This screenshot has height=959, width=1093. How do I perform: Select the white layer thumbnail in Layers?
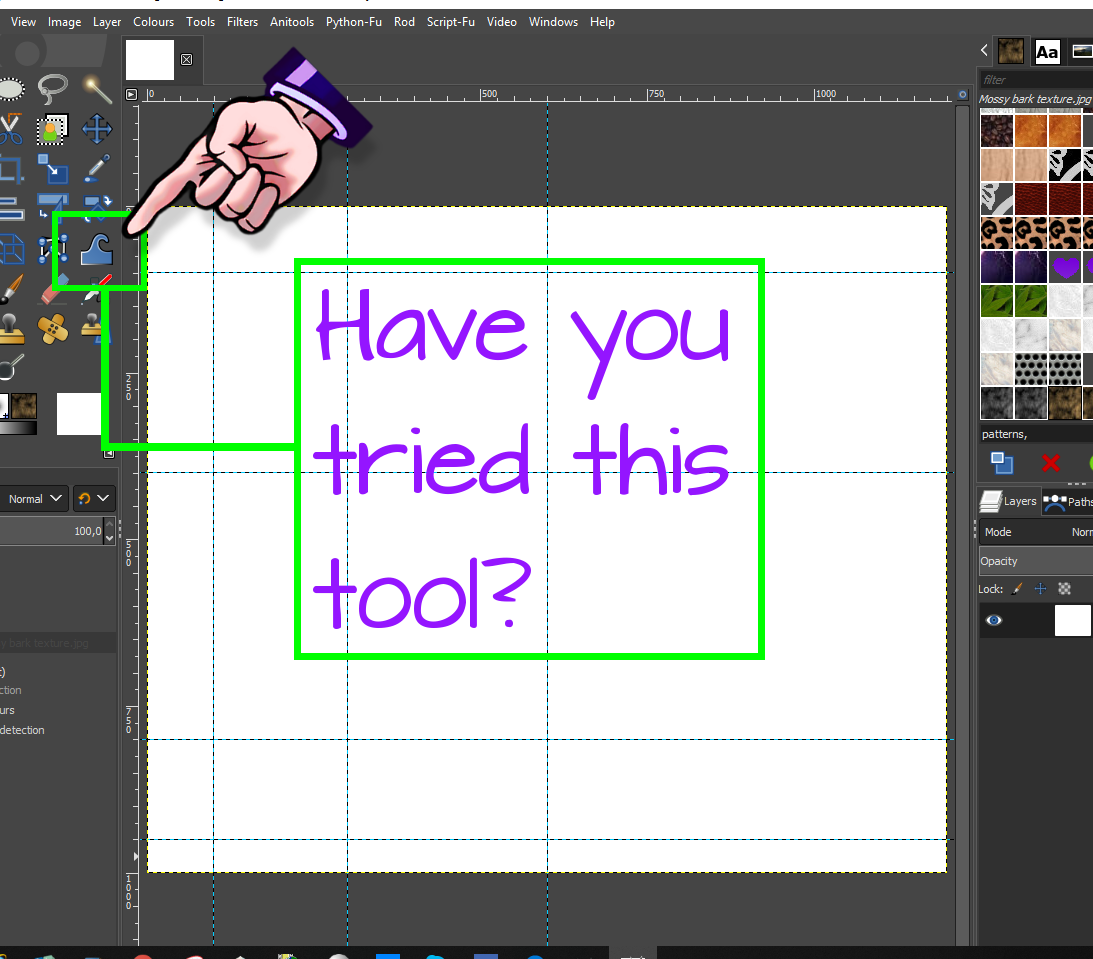(x=1072, y=620)
